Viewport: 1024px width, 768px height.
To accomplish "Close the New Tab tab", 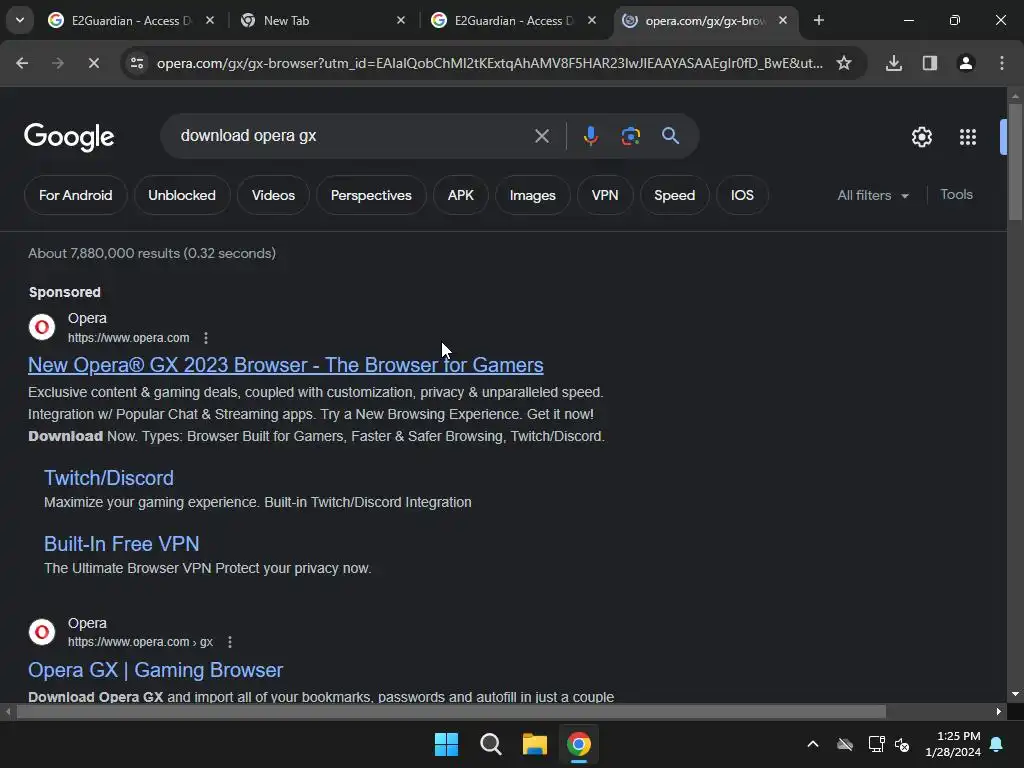I will pyautogui.click(x=401, y=20).
